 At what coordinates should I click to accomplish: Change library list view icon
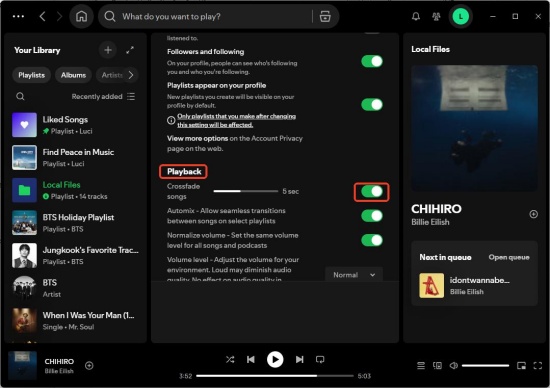pyautogui.click(x=131, y=96)
